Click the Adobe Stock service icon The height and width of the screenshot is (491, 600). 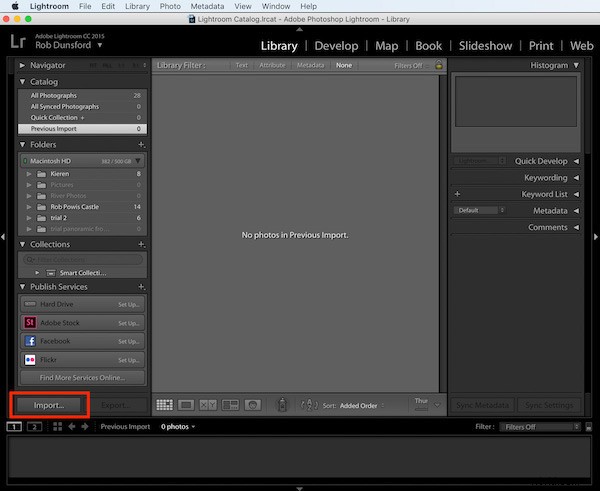pos(30,323)
